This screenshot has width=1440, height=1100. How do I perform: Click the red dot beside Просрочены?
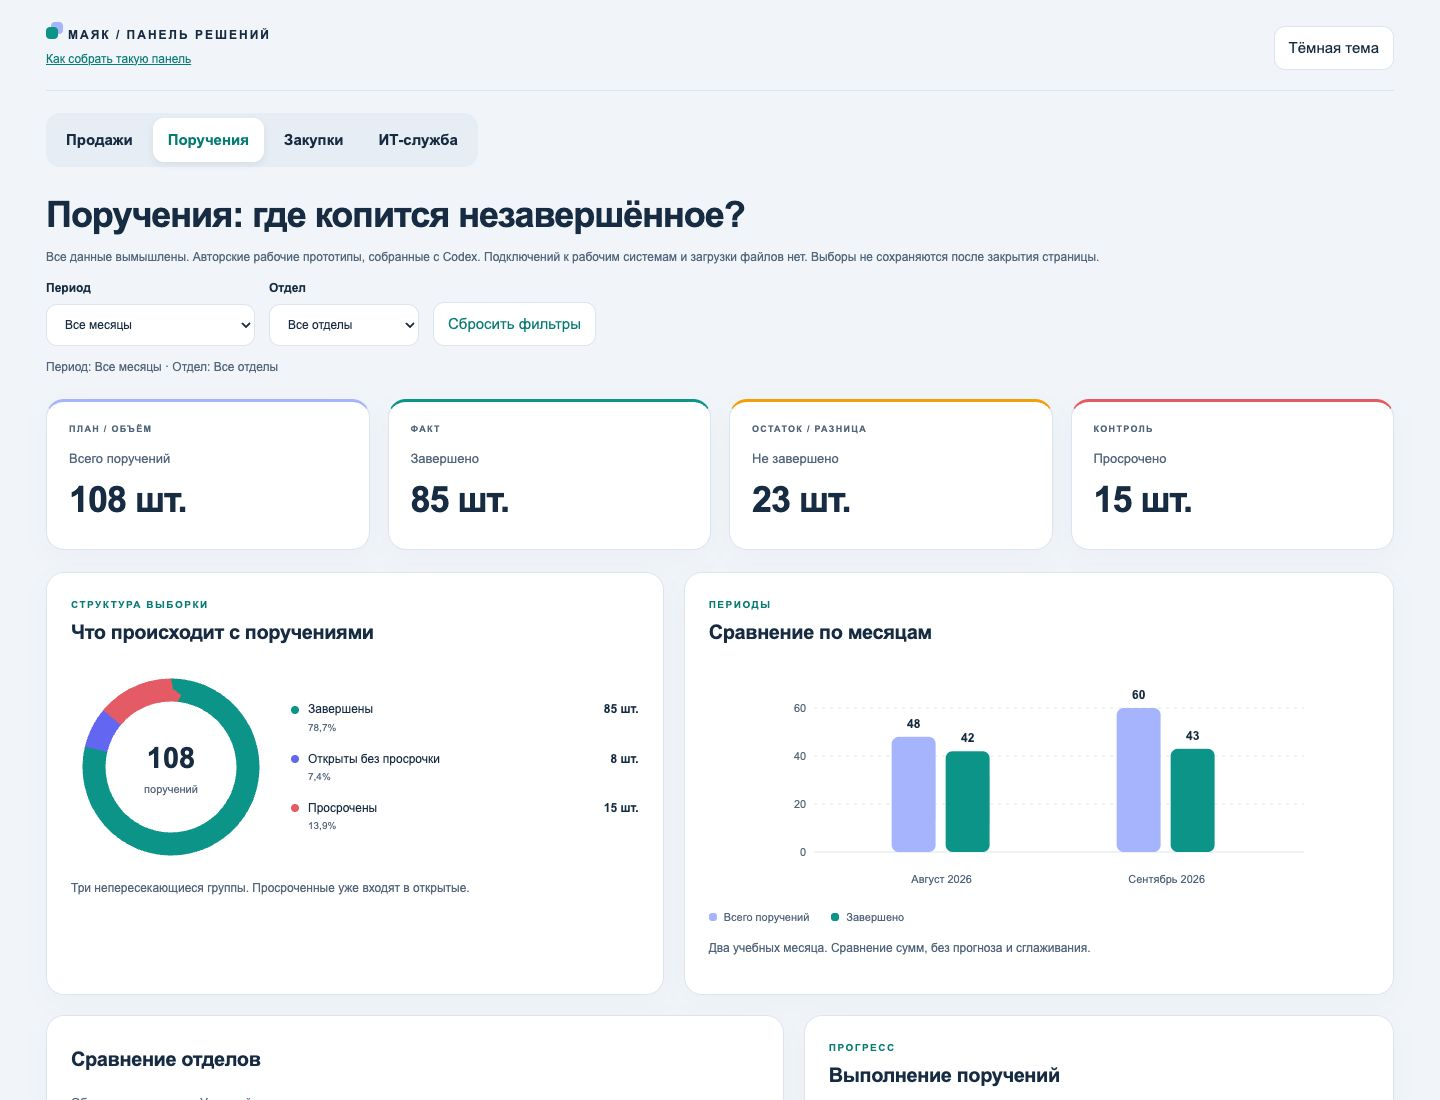(295, 808)
